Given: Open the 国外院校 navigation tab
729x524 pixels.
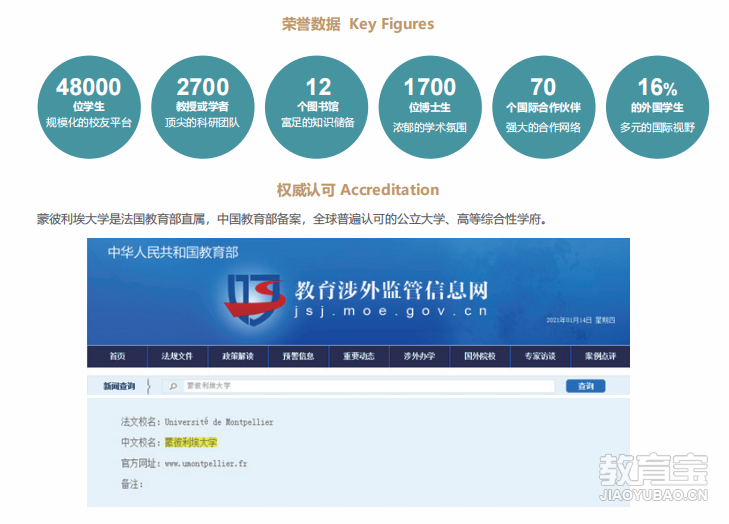Looking at the screenshot, I should click(x=479, y=356).
